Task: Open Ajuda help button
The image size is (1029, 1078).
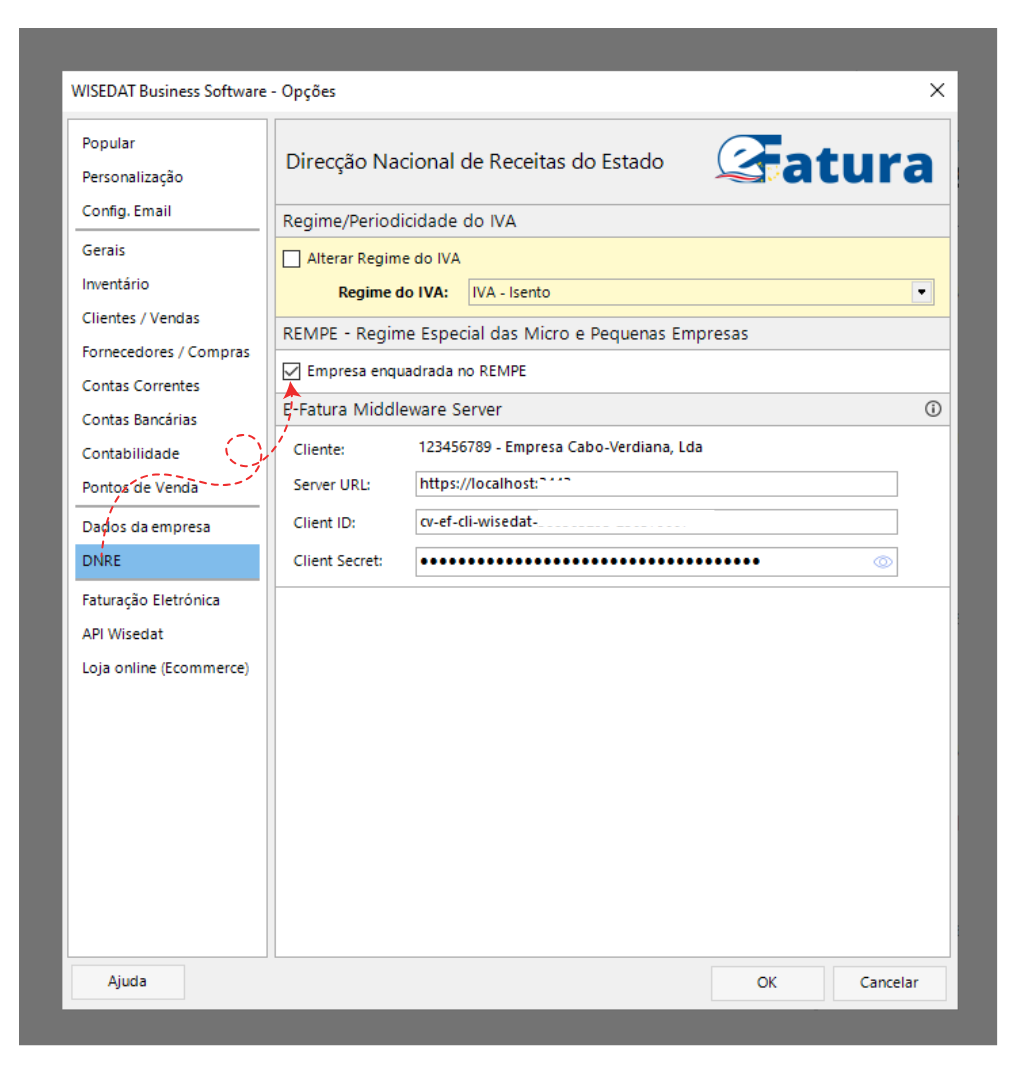Action: pos(127,982)
